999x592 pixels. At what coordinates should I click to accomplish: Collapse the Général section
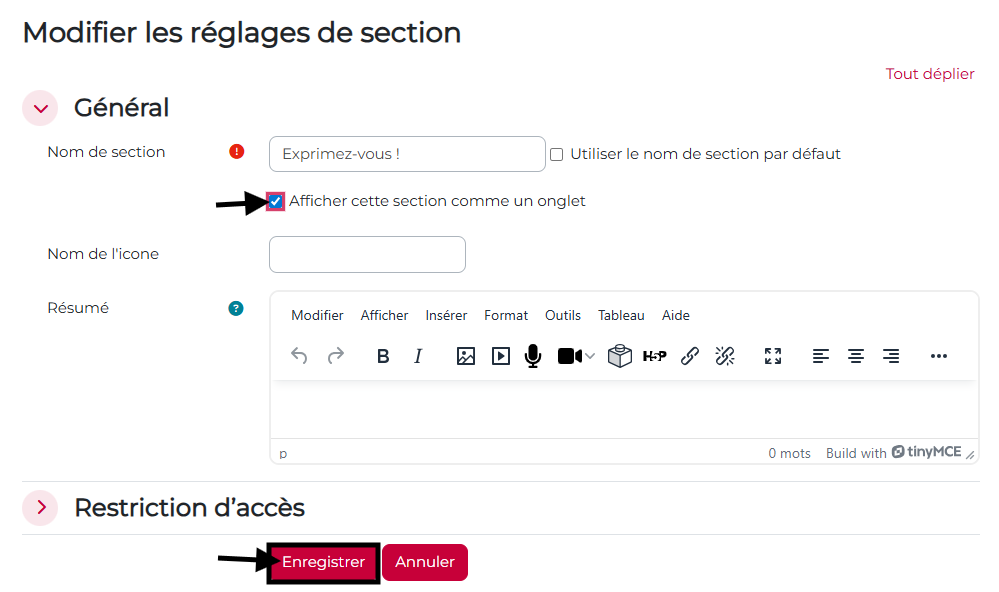41,108
